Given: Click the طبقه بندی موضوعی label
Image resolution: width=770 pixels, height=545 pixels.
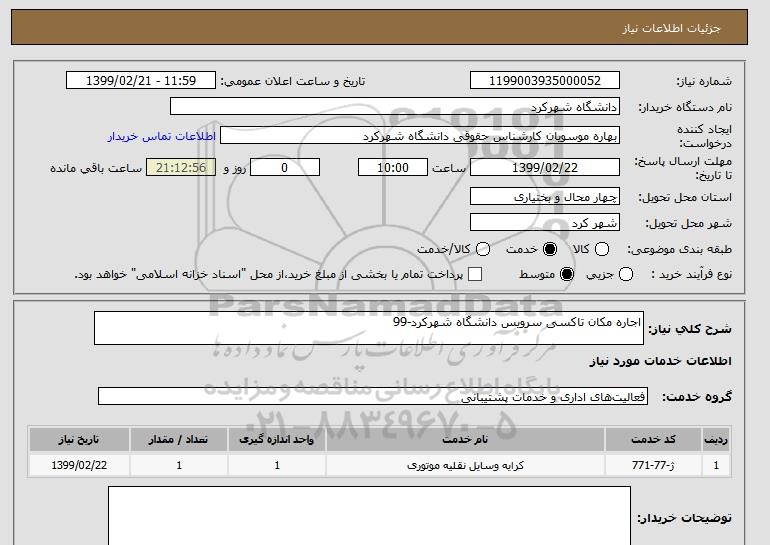Looking at the screenshot, I should [x=679, y=249].
